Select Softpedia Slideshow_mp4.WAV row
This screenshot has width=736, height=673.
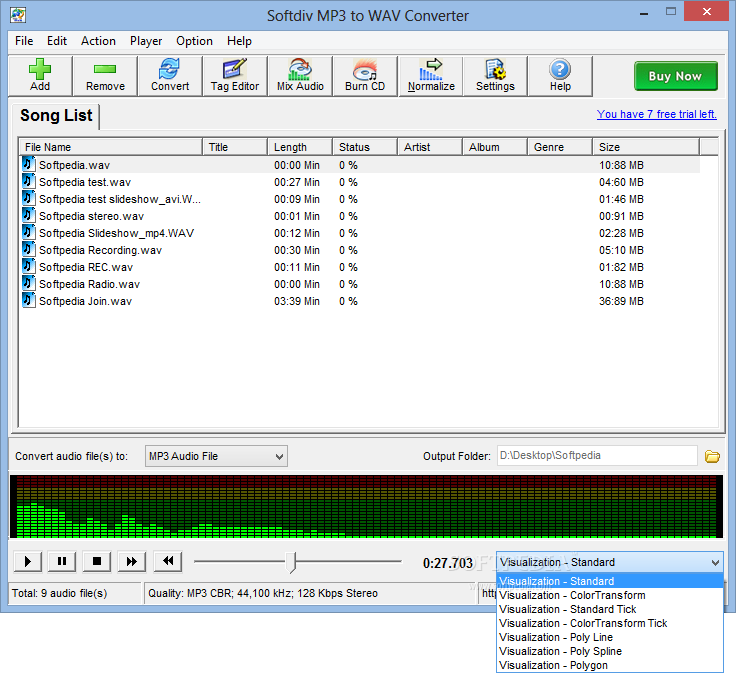pyautogui.click(x=360, y=233)
